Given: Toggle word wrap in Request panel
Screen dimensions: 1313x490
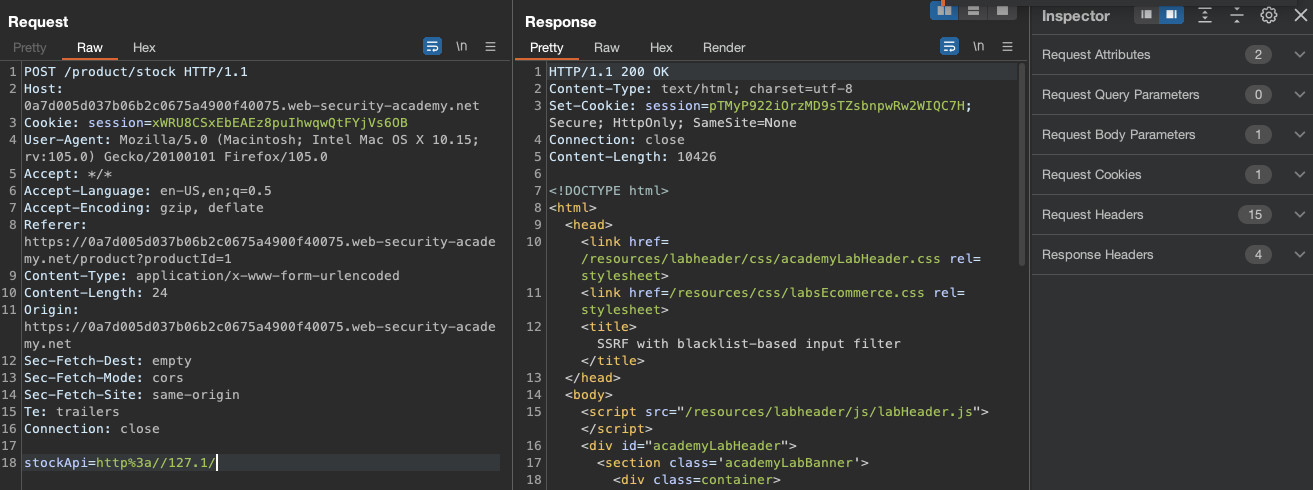Looking at the screenshot, I should point(432,47).
